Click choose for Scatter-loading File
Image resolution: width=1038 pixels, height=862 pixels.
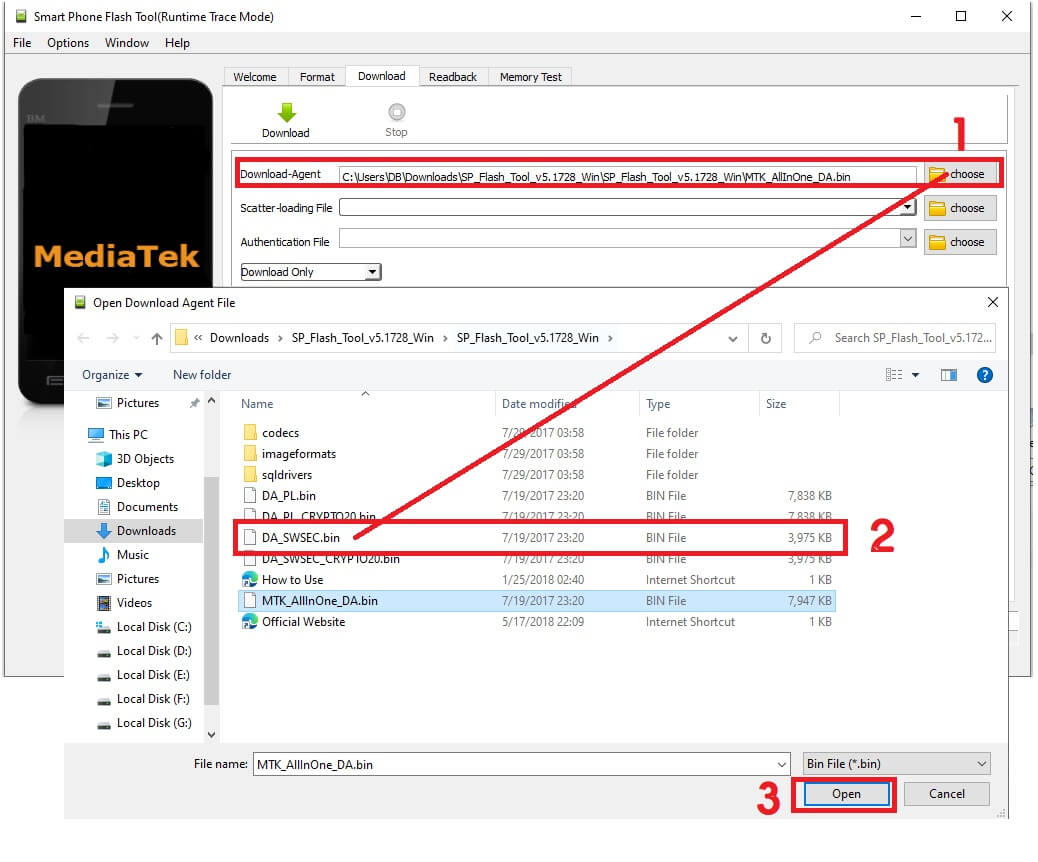tap(959, 207)
